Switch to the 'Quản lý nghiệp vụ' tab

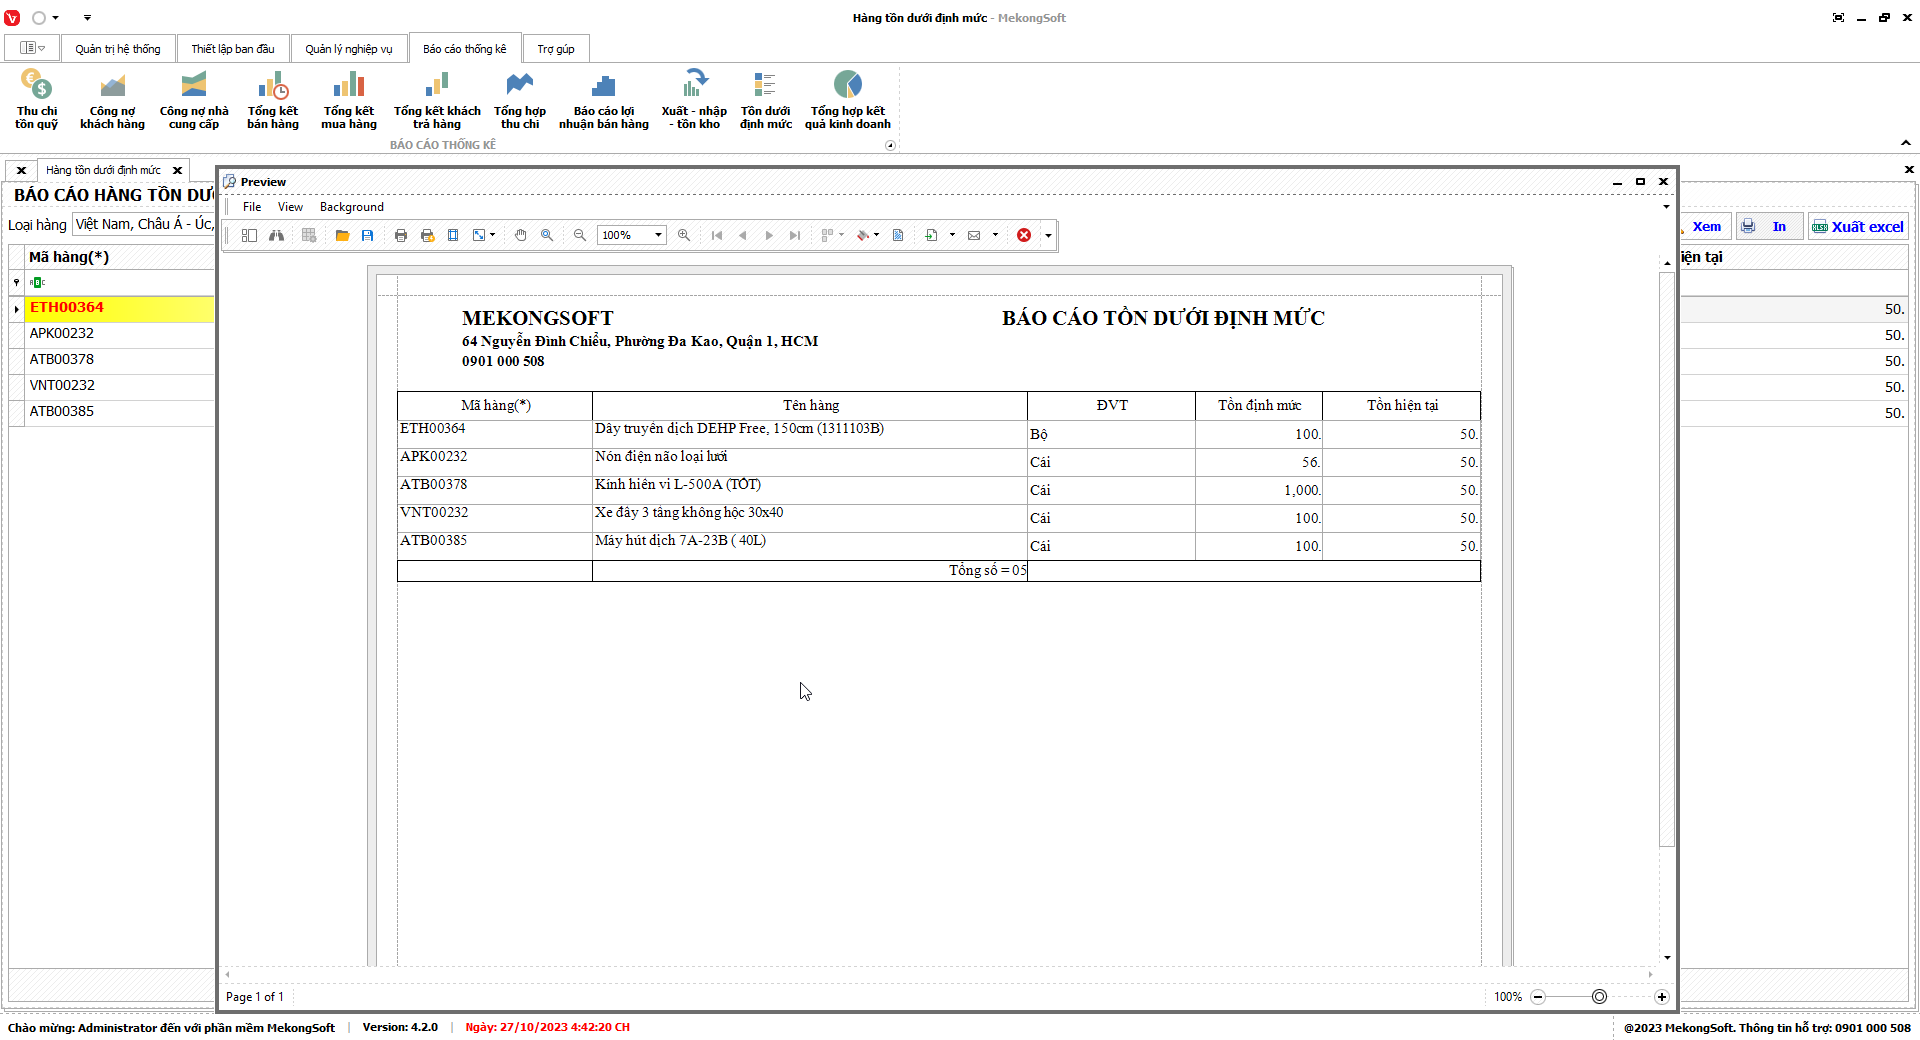(349, 49)
